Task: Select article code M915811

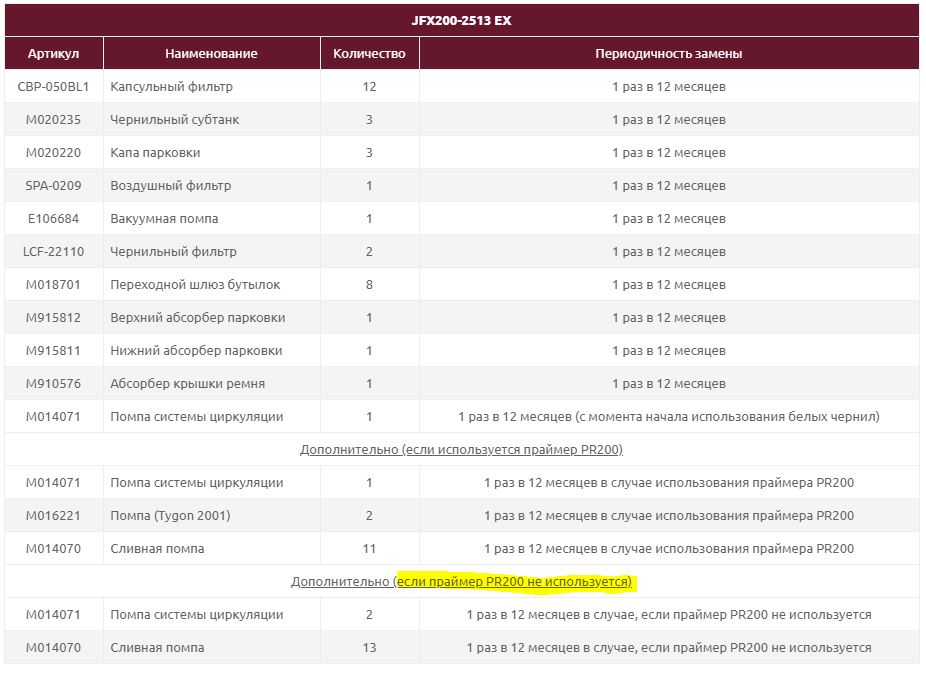Action: [53, 351]
